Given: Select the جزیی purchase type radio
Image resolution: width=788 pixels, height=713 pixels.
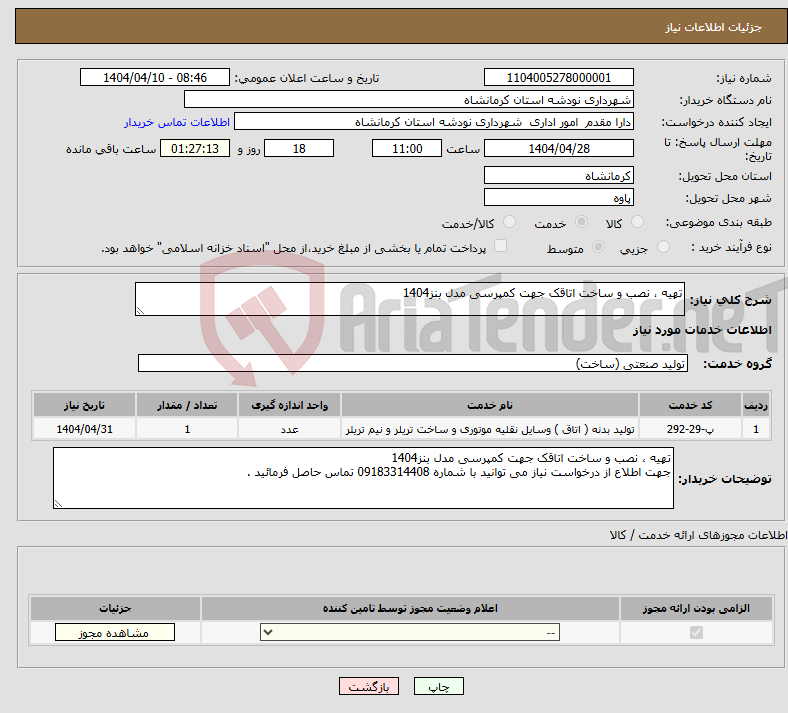Looking at the screenshot, I should click(663, 247).
